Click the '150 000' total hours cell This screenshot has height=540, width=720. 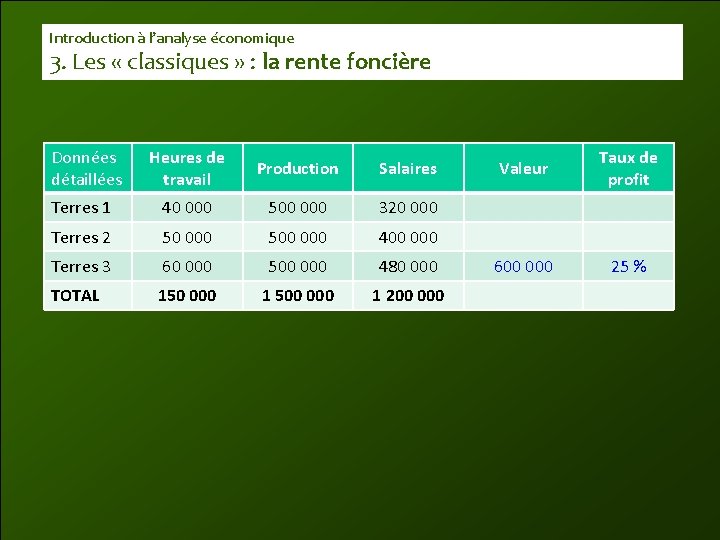point(187,295)
